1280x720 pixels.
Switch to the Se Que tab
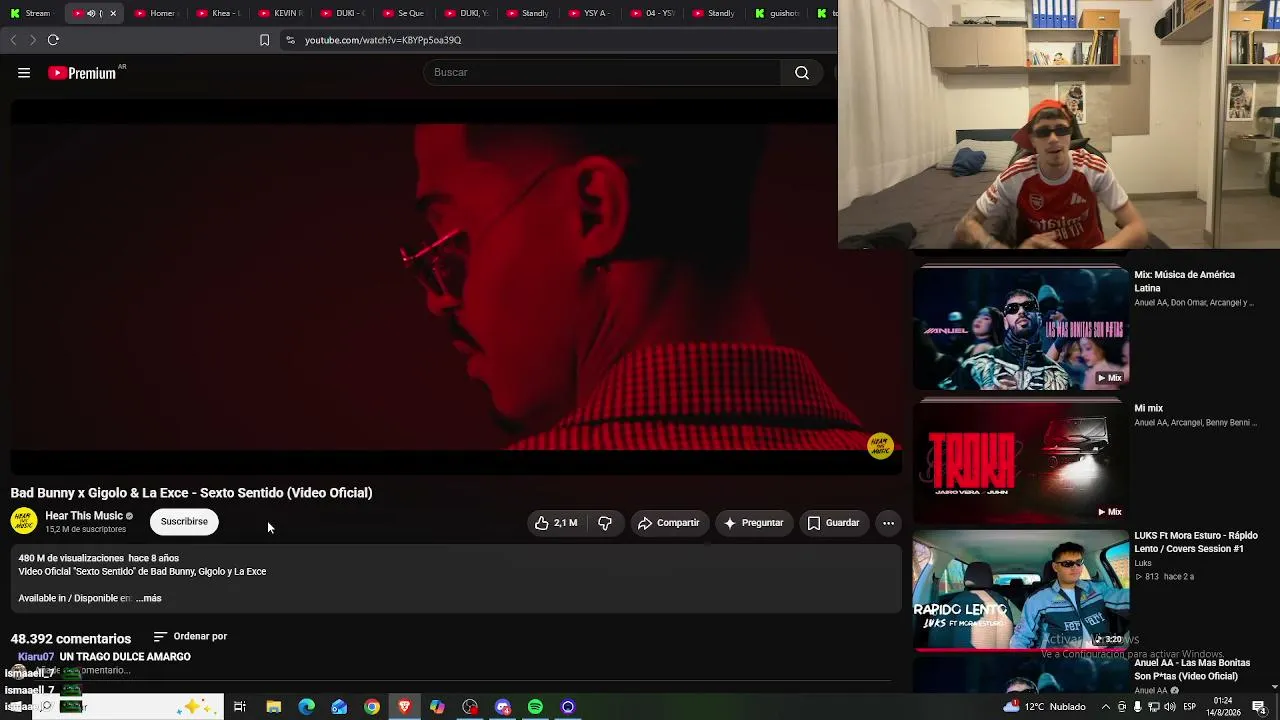[x=405, y=13]
